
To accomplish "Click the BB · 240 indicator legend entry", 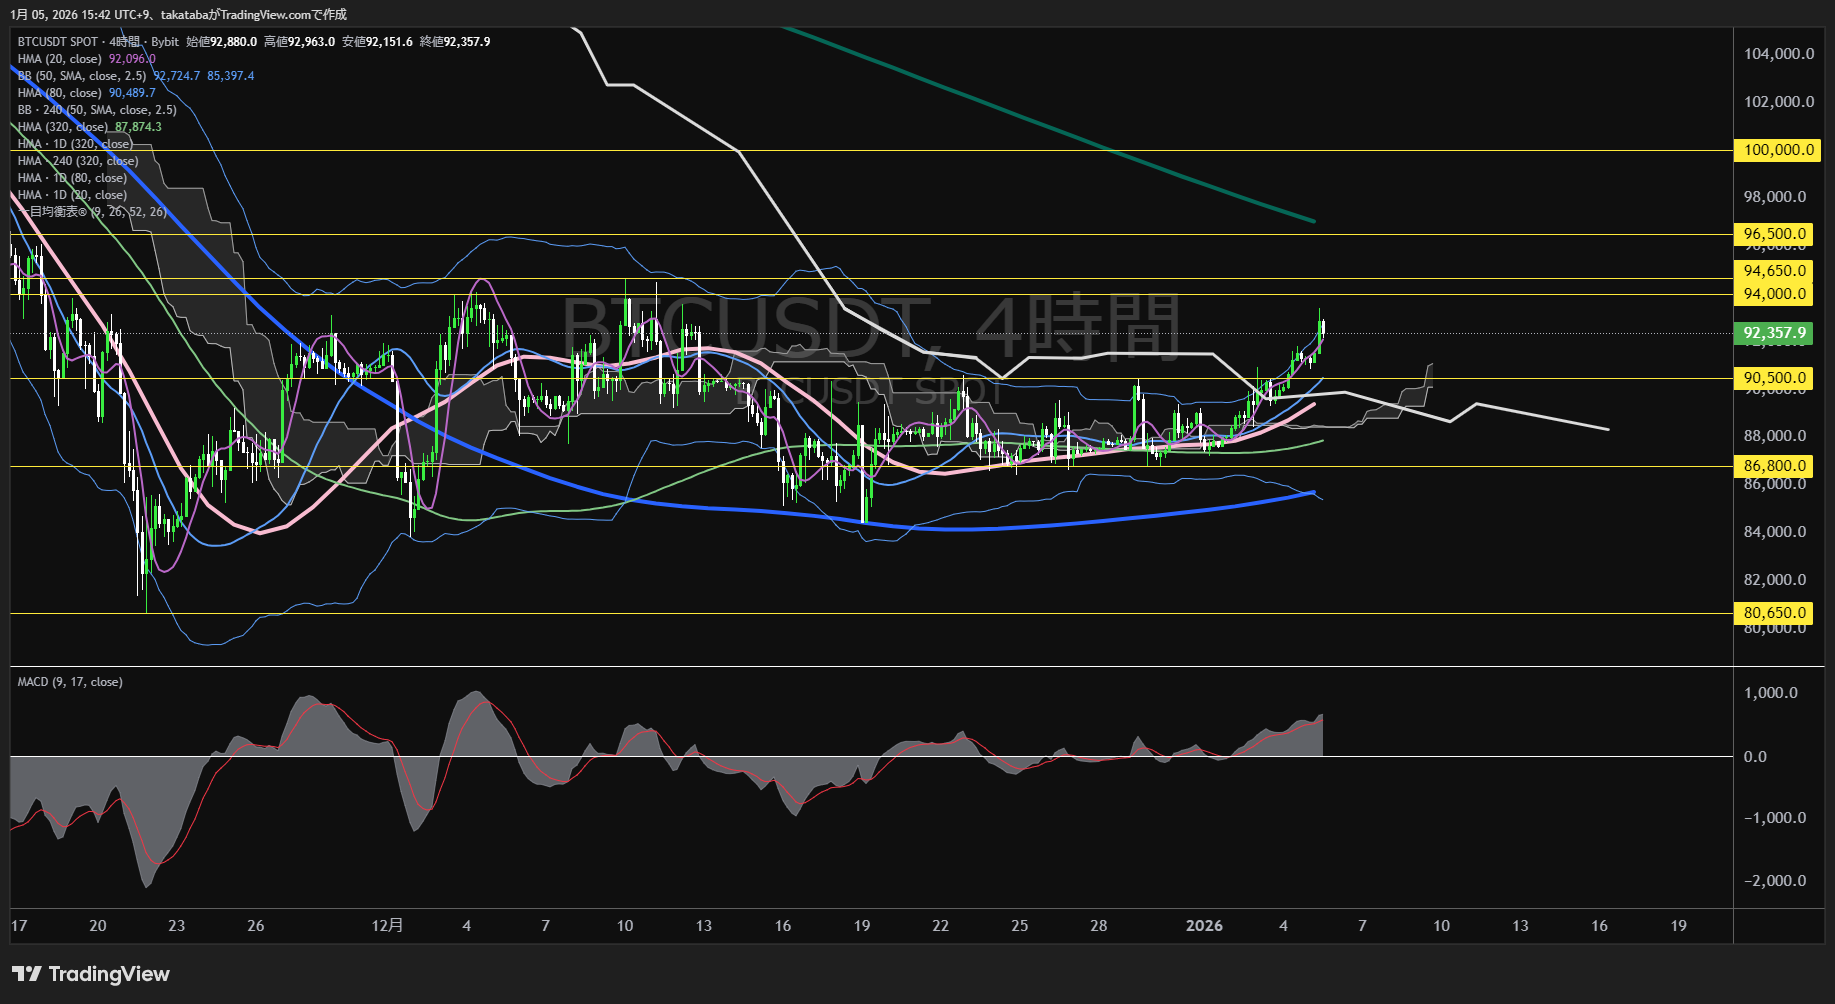I will pos(97,110).
